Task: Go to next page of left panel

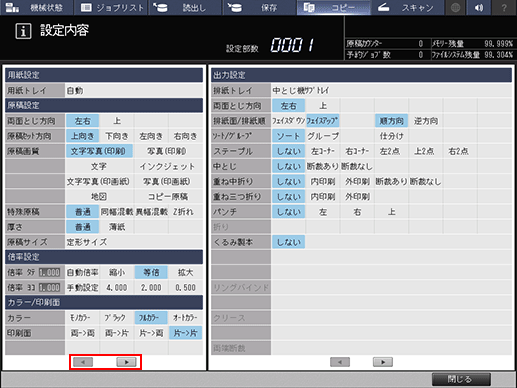Action: coord(126,362)
